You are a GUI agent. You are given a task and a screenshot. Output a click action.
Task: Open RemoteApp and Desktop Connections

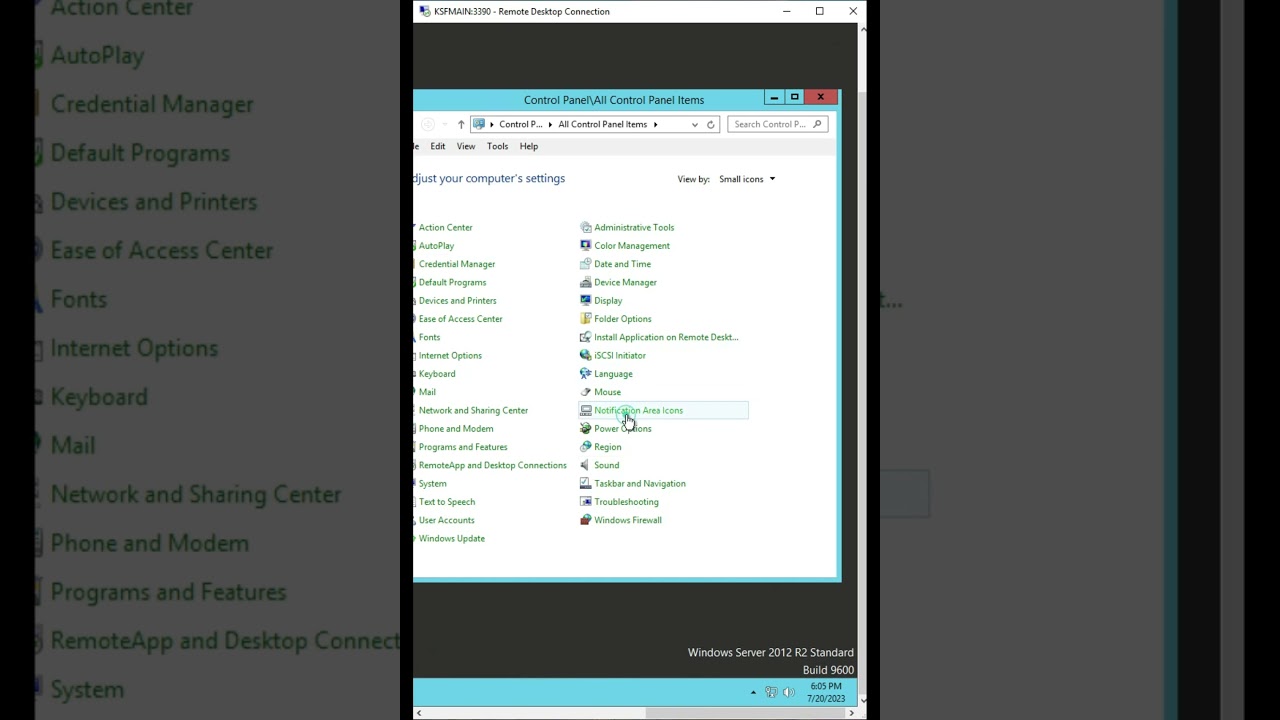click(493, 465)
